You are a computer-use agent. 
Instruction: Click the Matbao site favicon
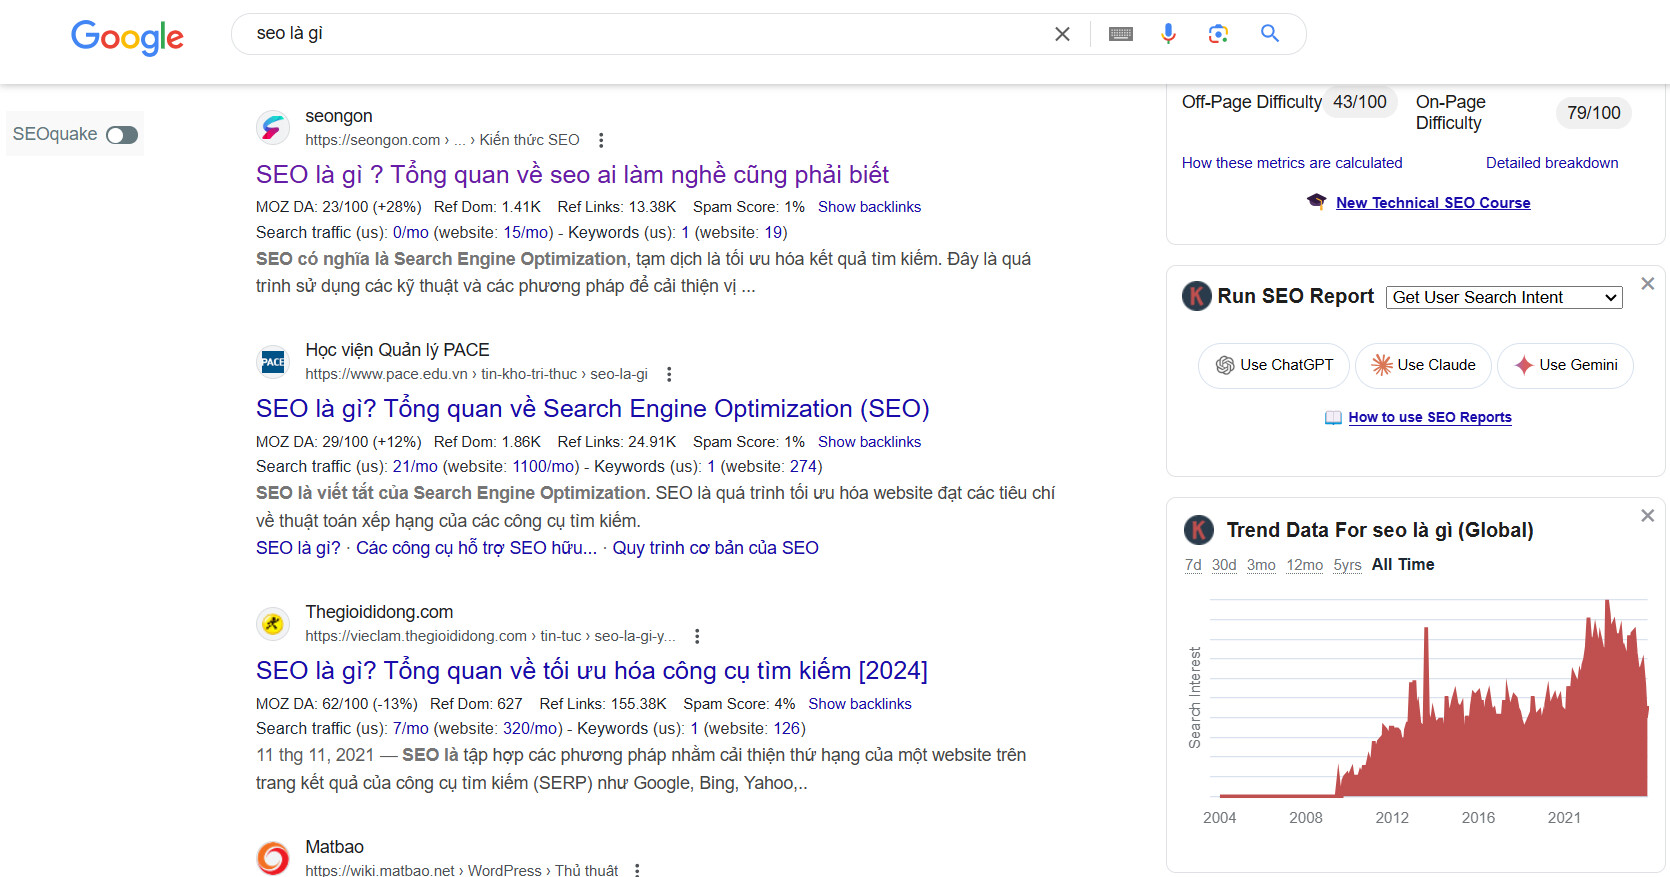click(273, 858)
